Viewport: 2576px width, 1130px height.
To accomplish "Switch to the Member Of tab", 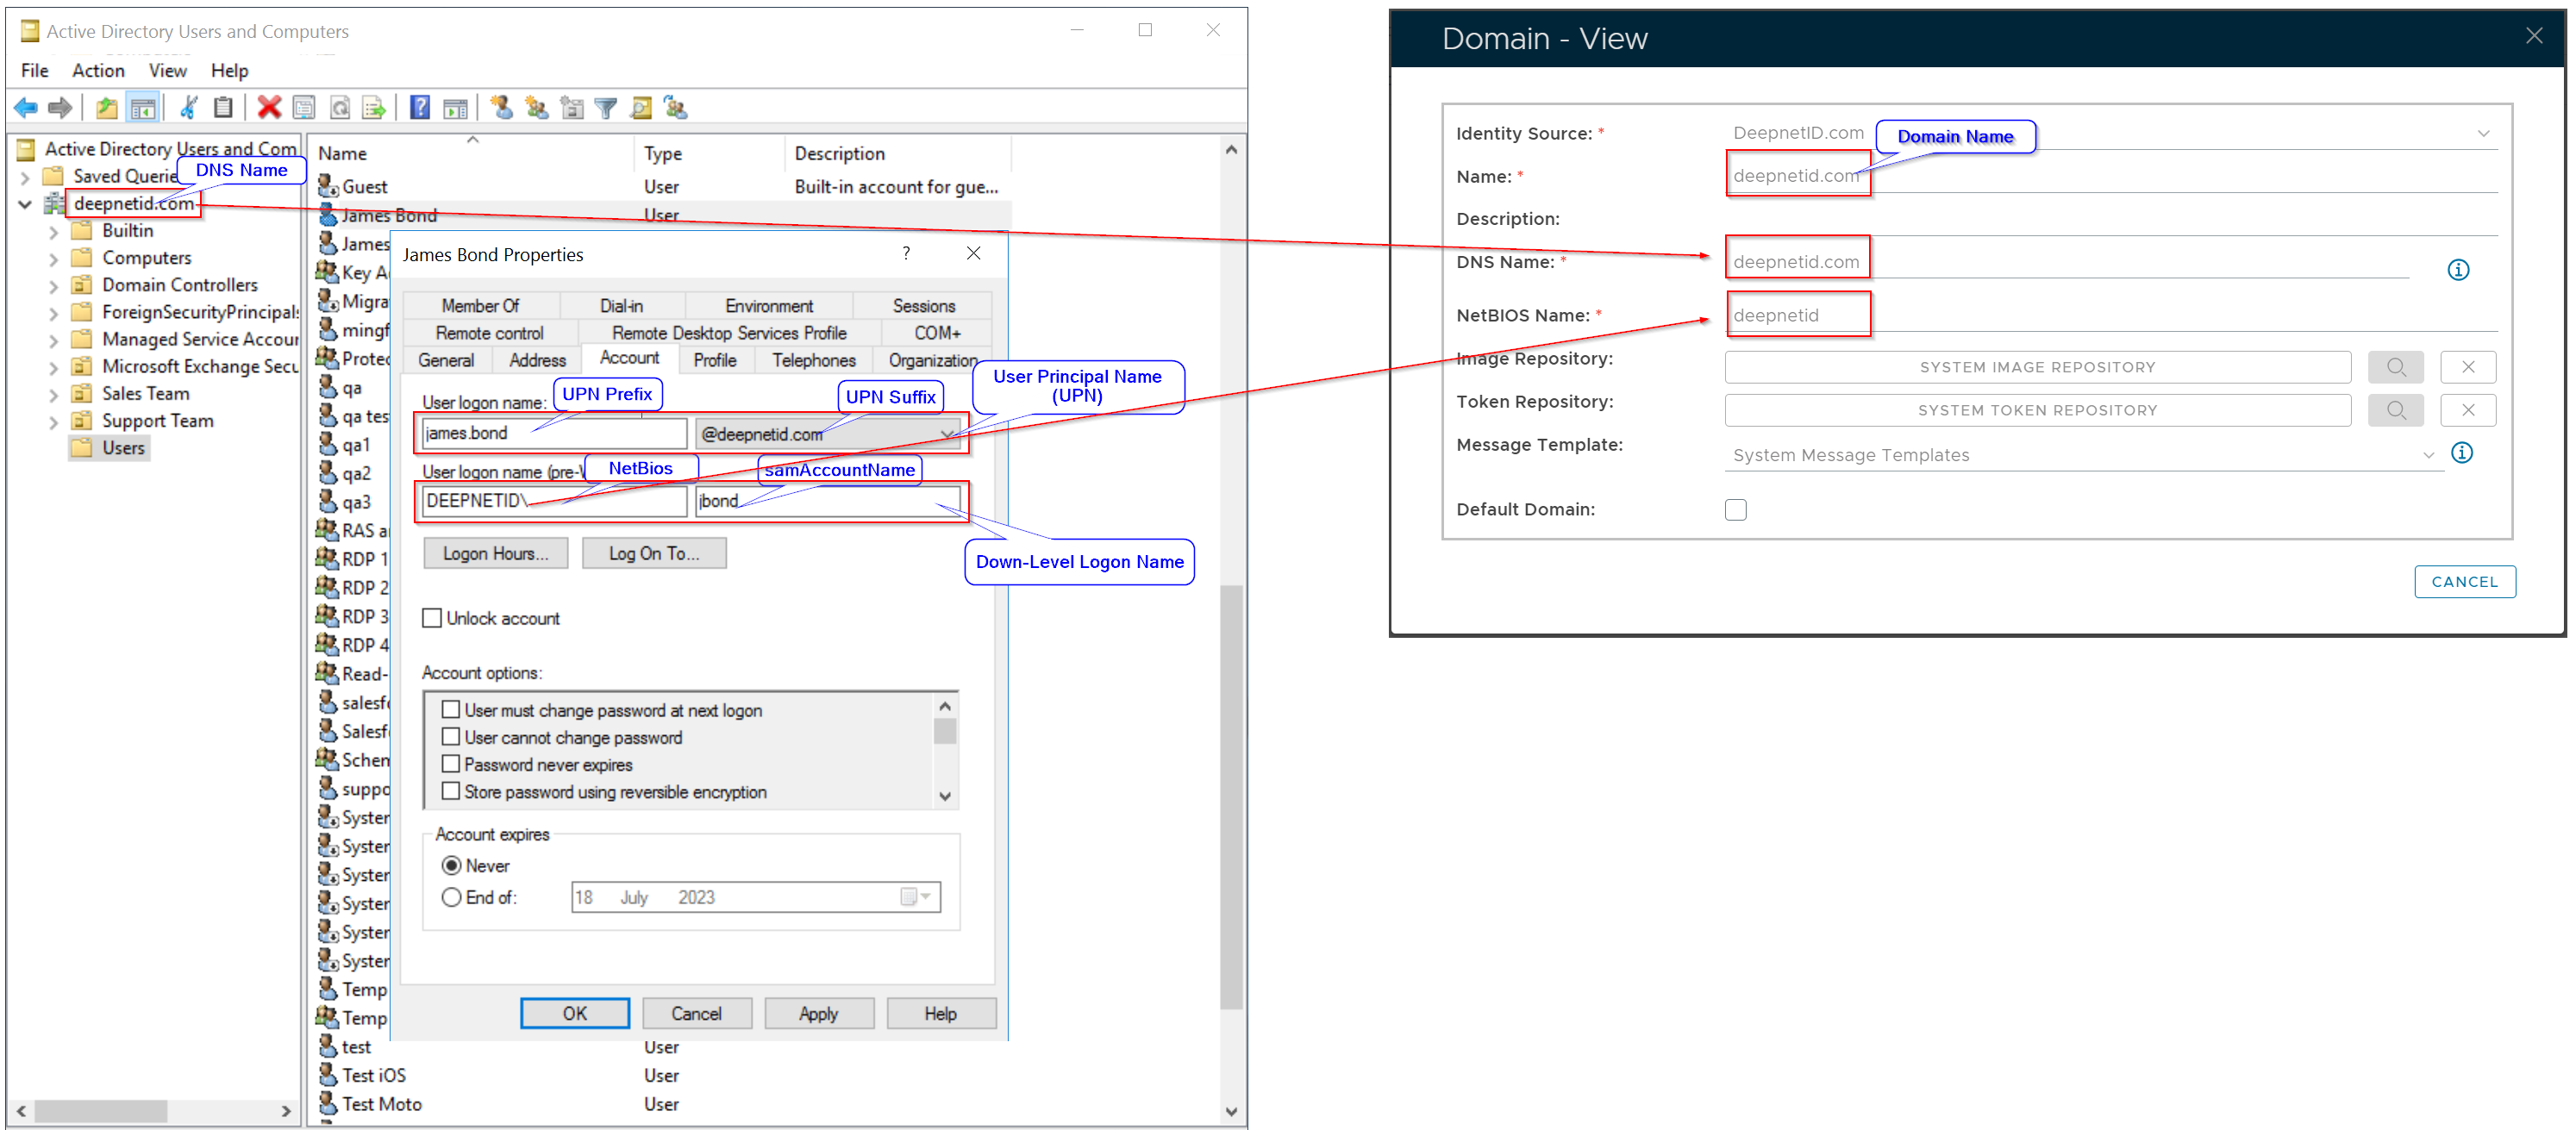I will pyautogui.click(x=480, y=306).
